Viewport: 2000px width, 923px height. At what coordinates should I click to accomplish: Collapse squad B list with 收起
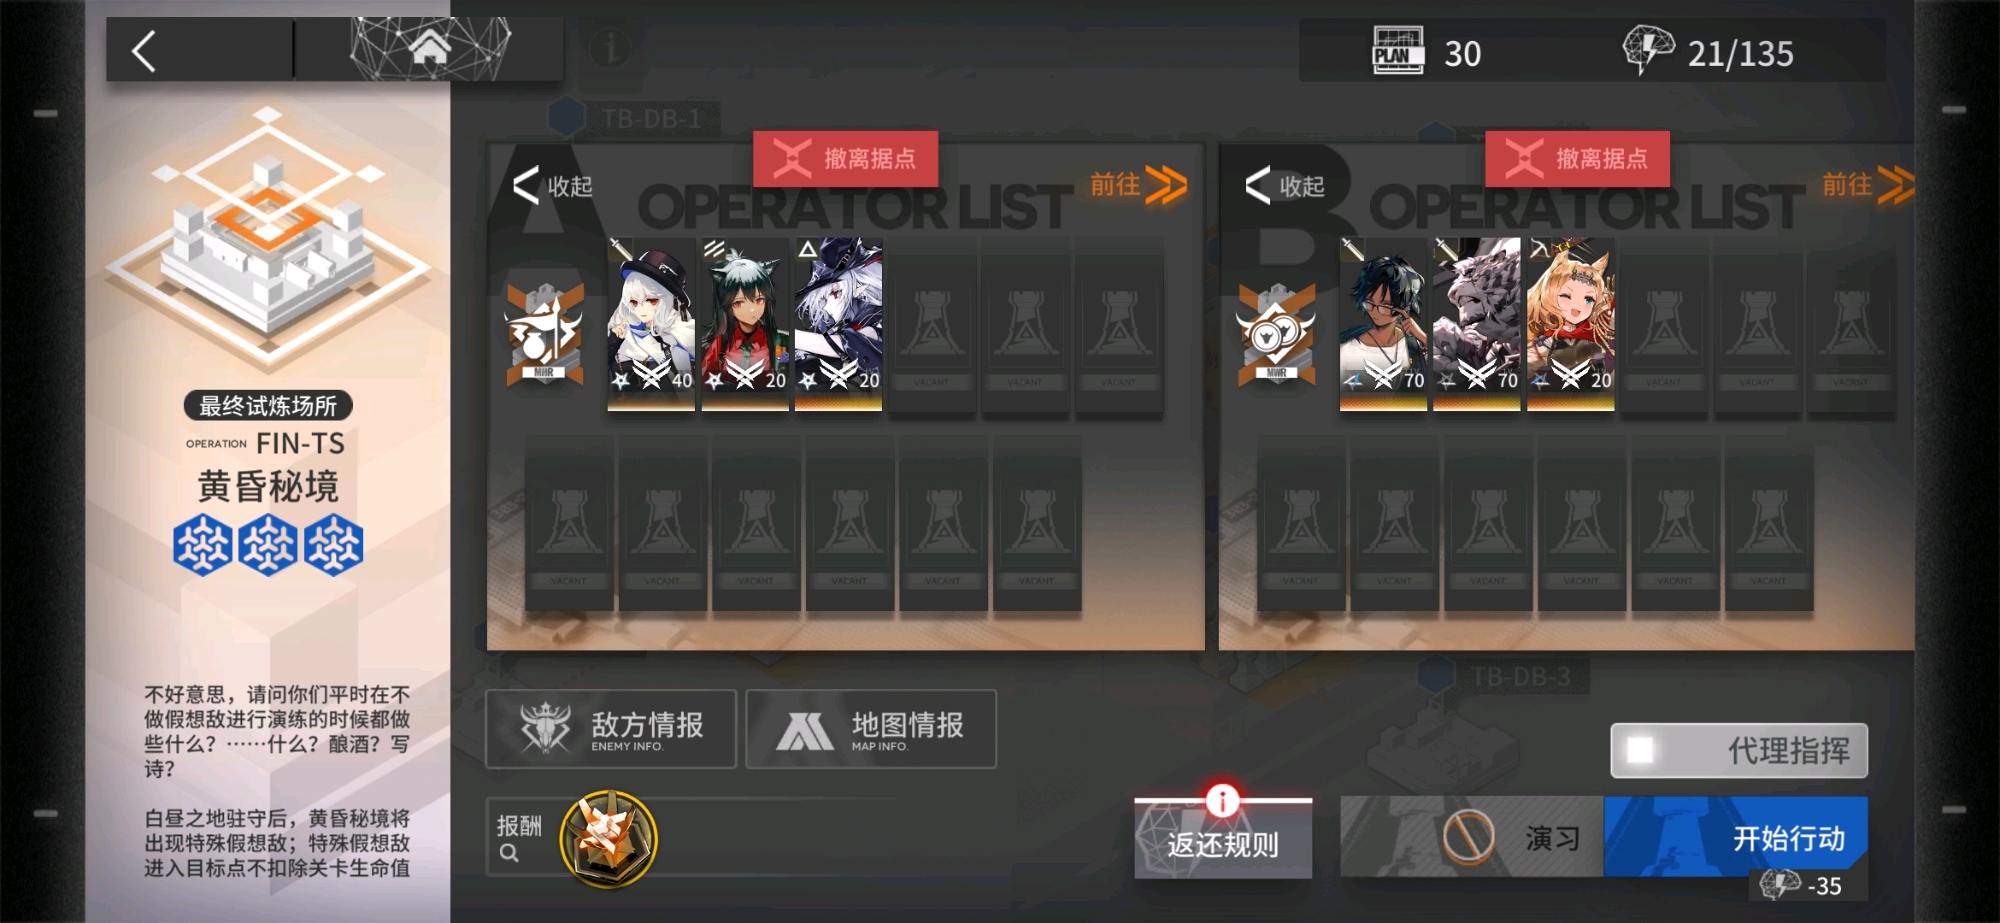pyautogui.click(x=1285, y=186)
